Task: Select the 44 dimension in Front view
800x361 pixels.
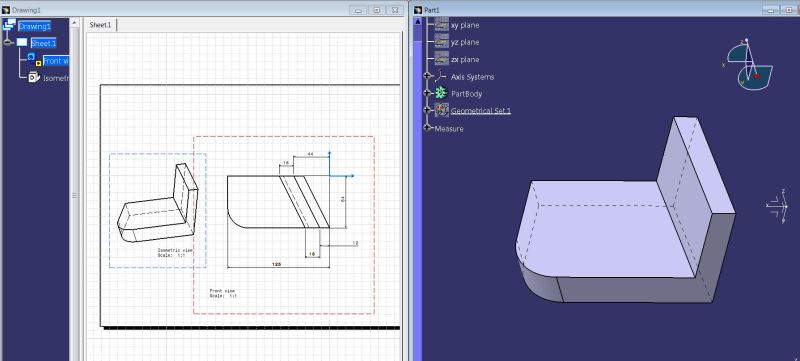Action: (310, 153)
